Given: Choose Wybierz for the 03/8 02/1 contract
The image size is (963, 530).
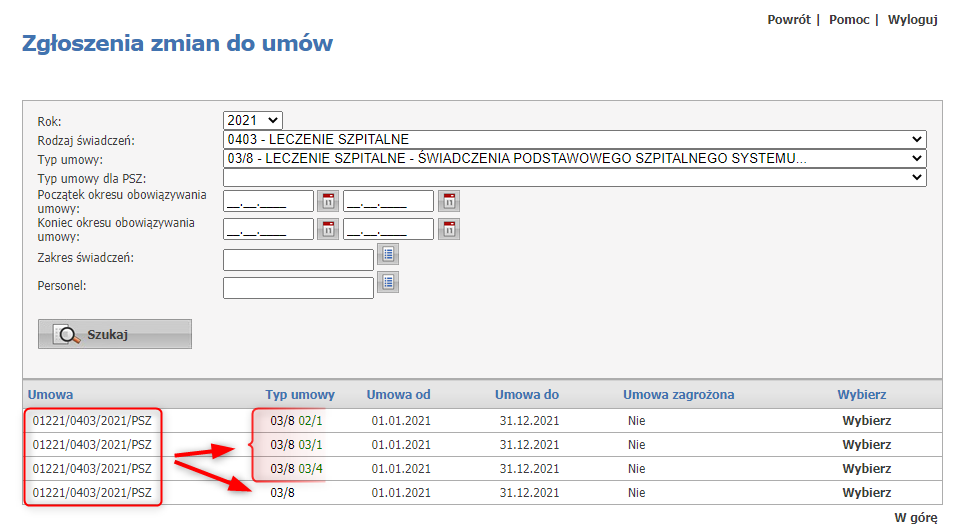Looking at the screenshot, I should click(866, 421).
